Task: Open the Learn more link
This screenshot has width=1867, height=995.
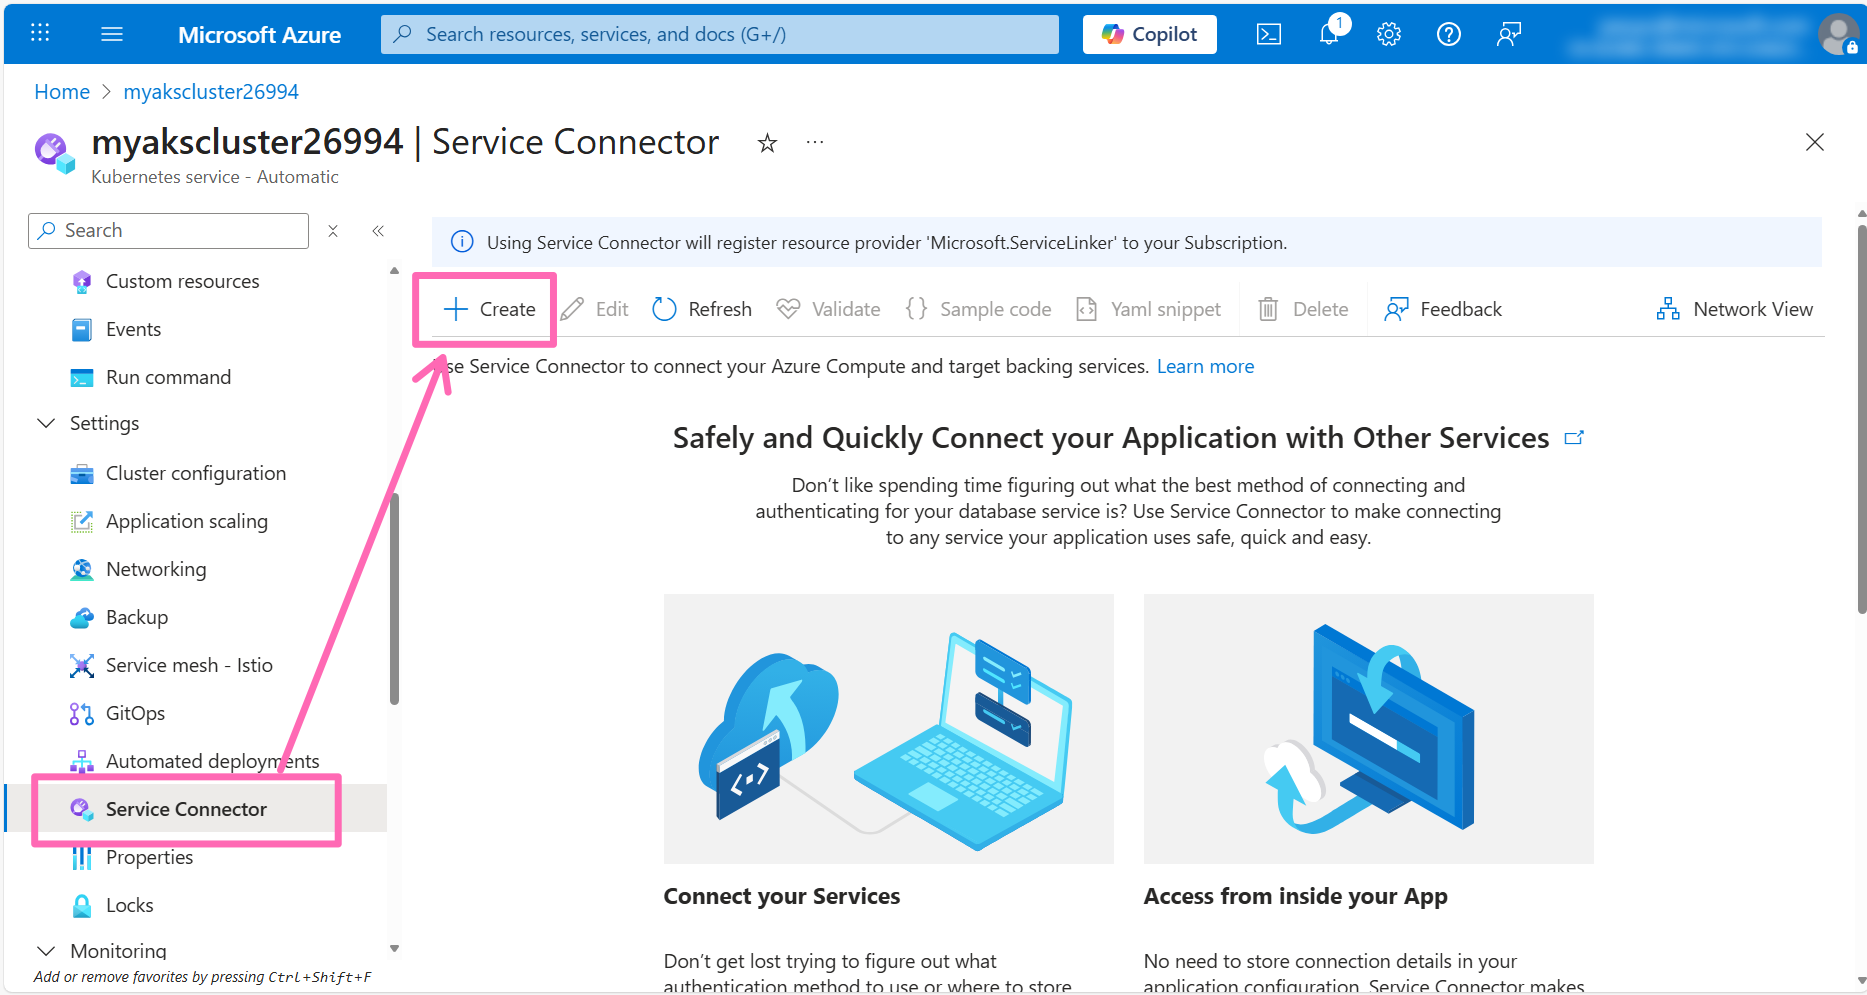Action: point(1205,366)
